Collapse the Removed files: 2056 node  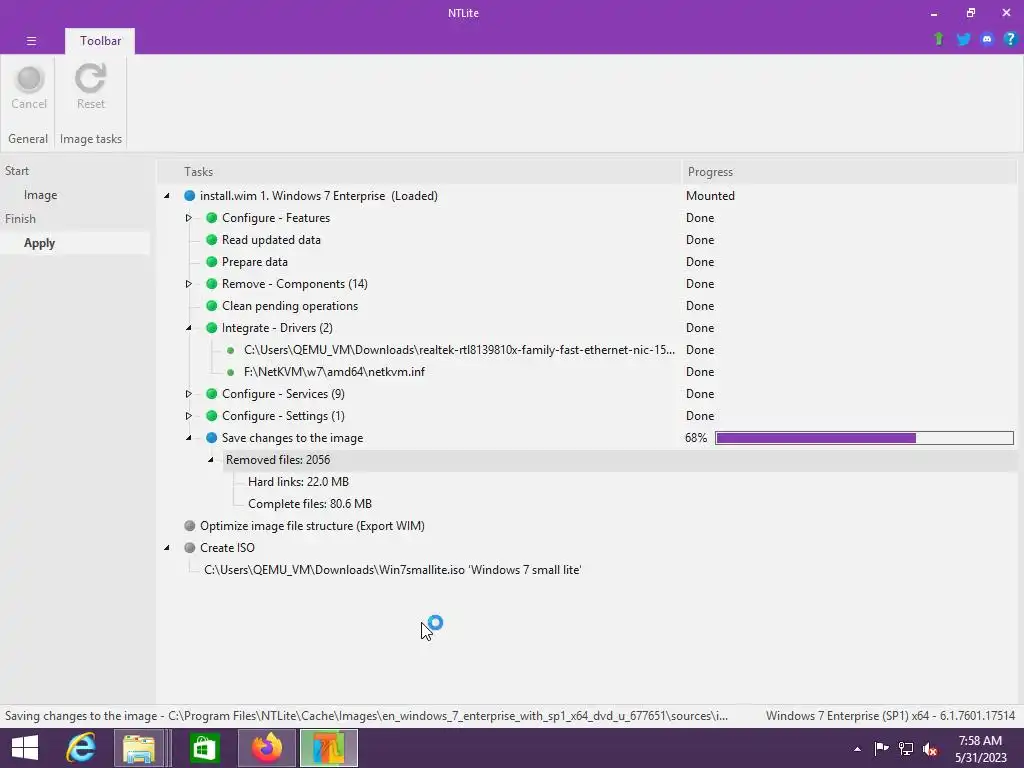pyautogui.click(x=210, y=460)
